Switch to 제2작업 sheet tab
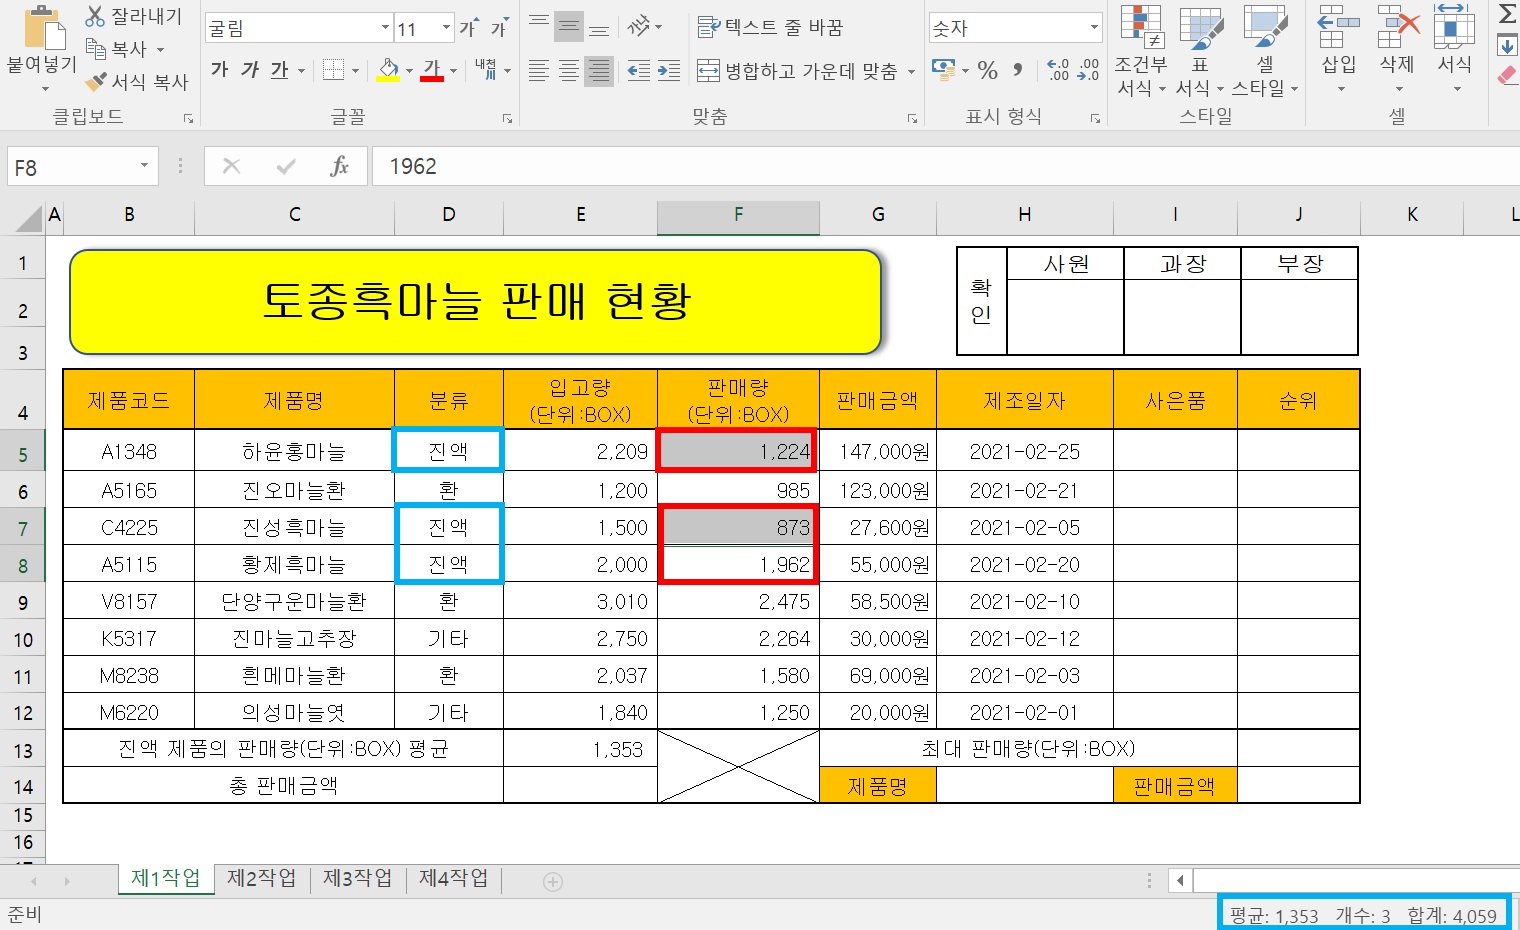 [x=261, y=878]
